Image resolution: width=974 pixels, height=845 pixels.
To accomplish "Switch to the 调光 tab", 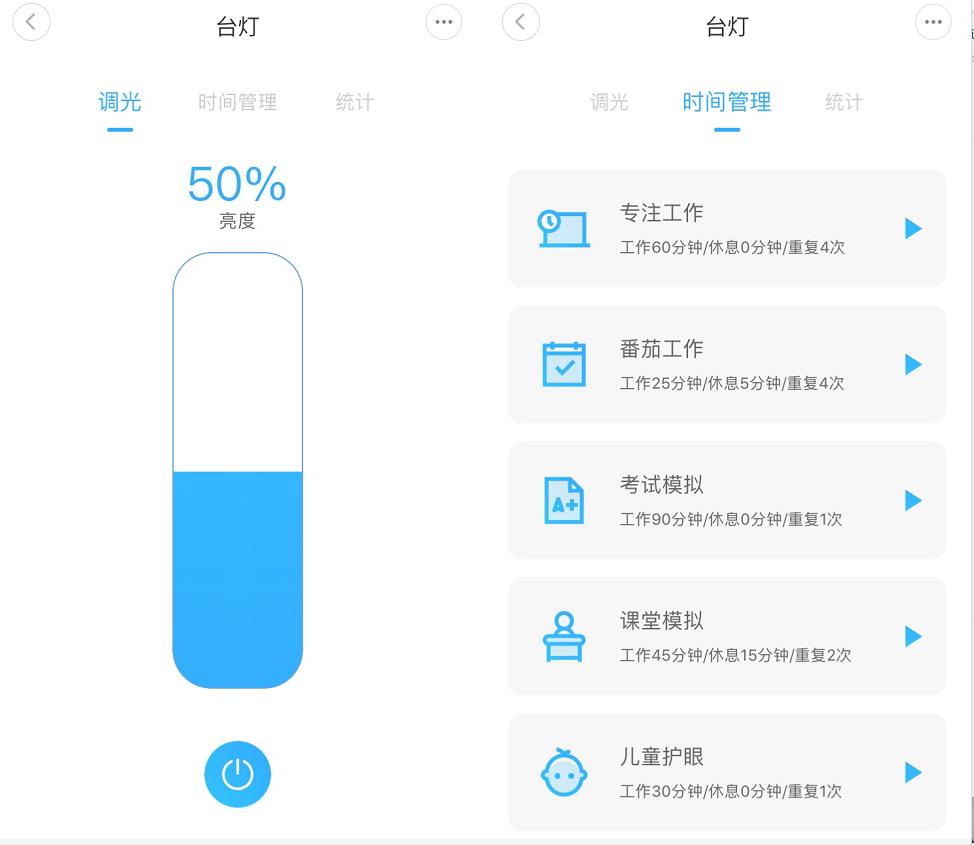I will click(120, 101).
